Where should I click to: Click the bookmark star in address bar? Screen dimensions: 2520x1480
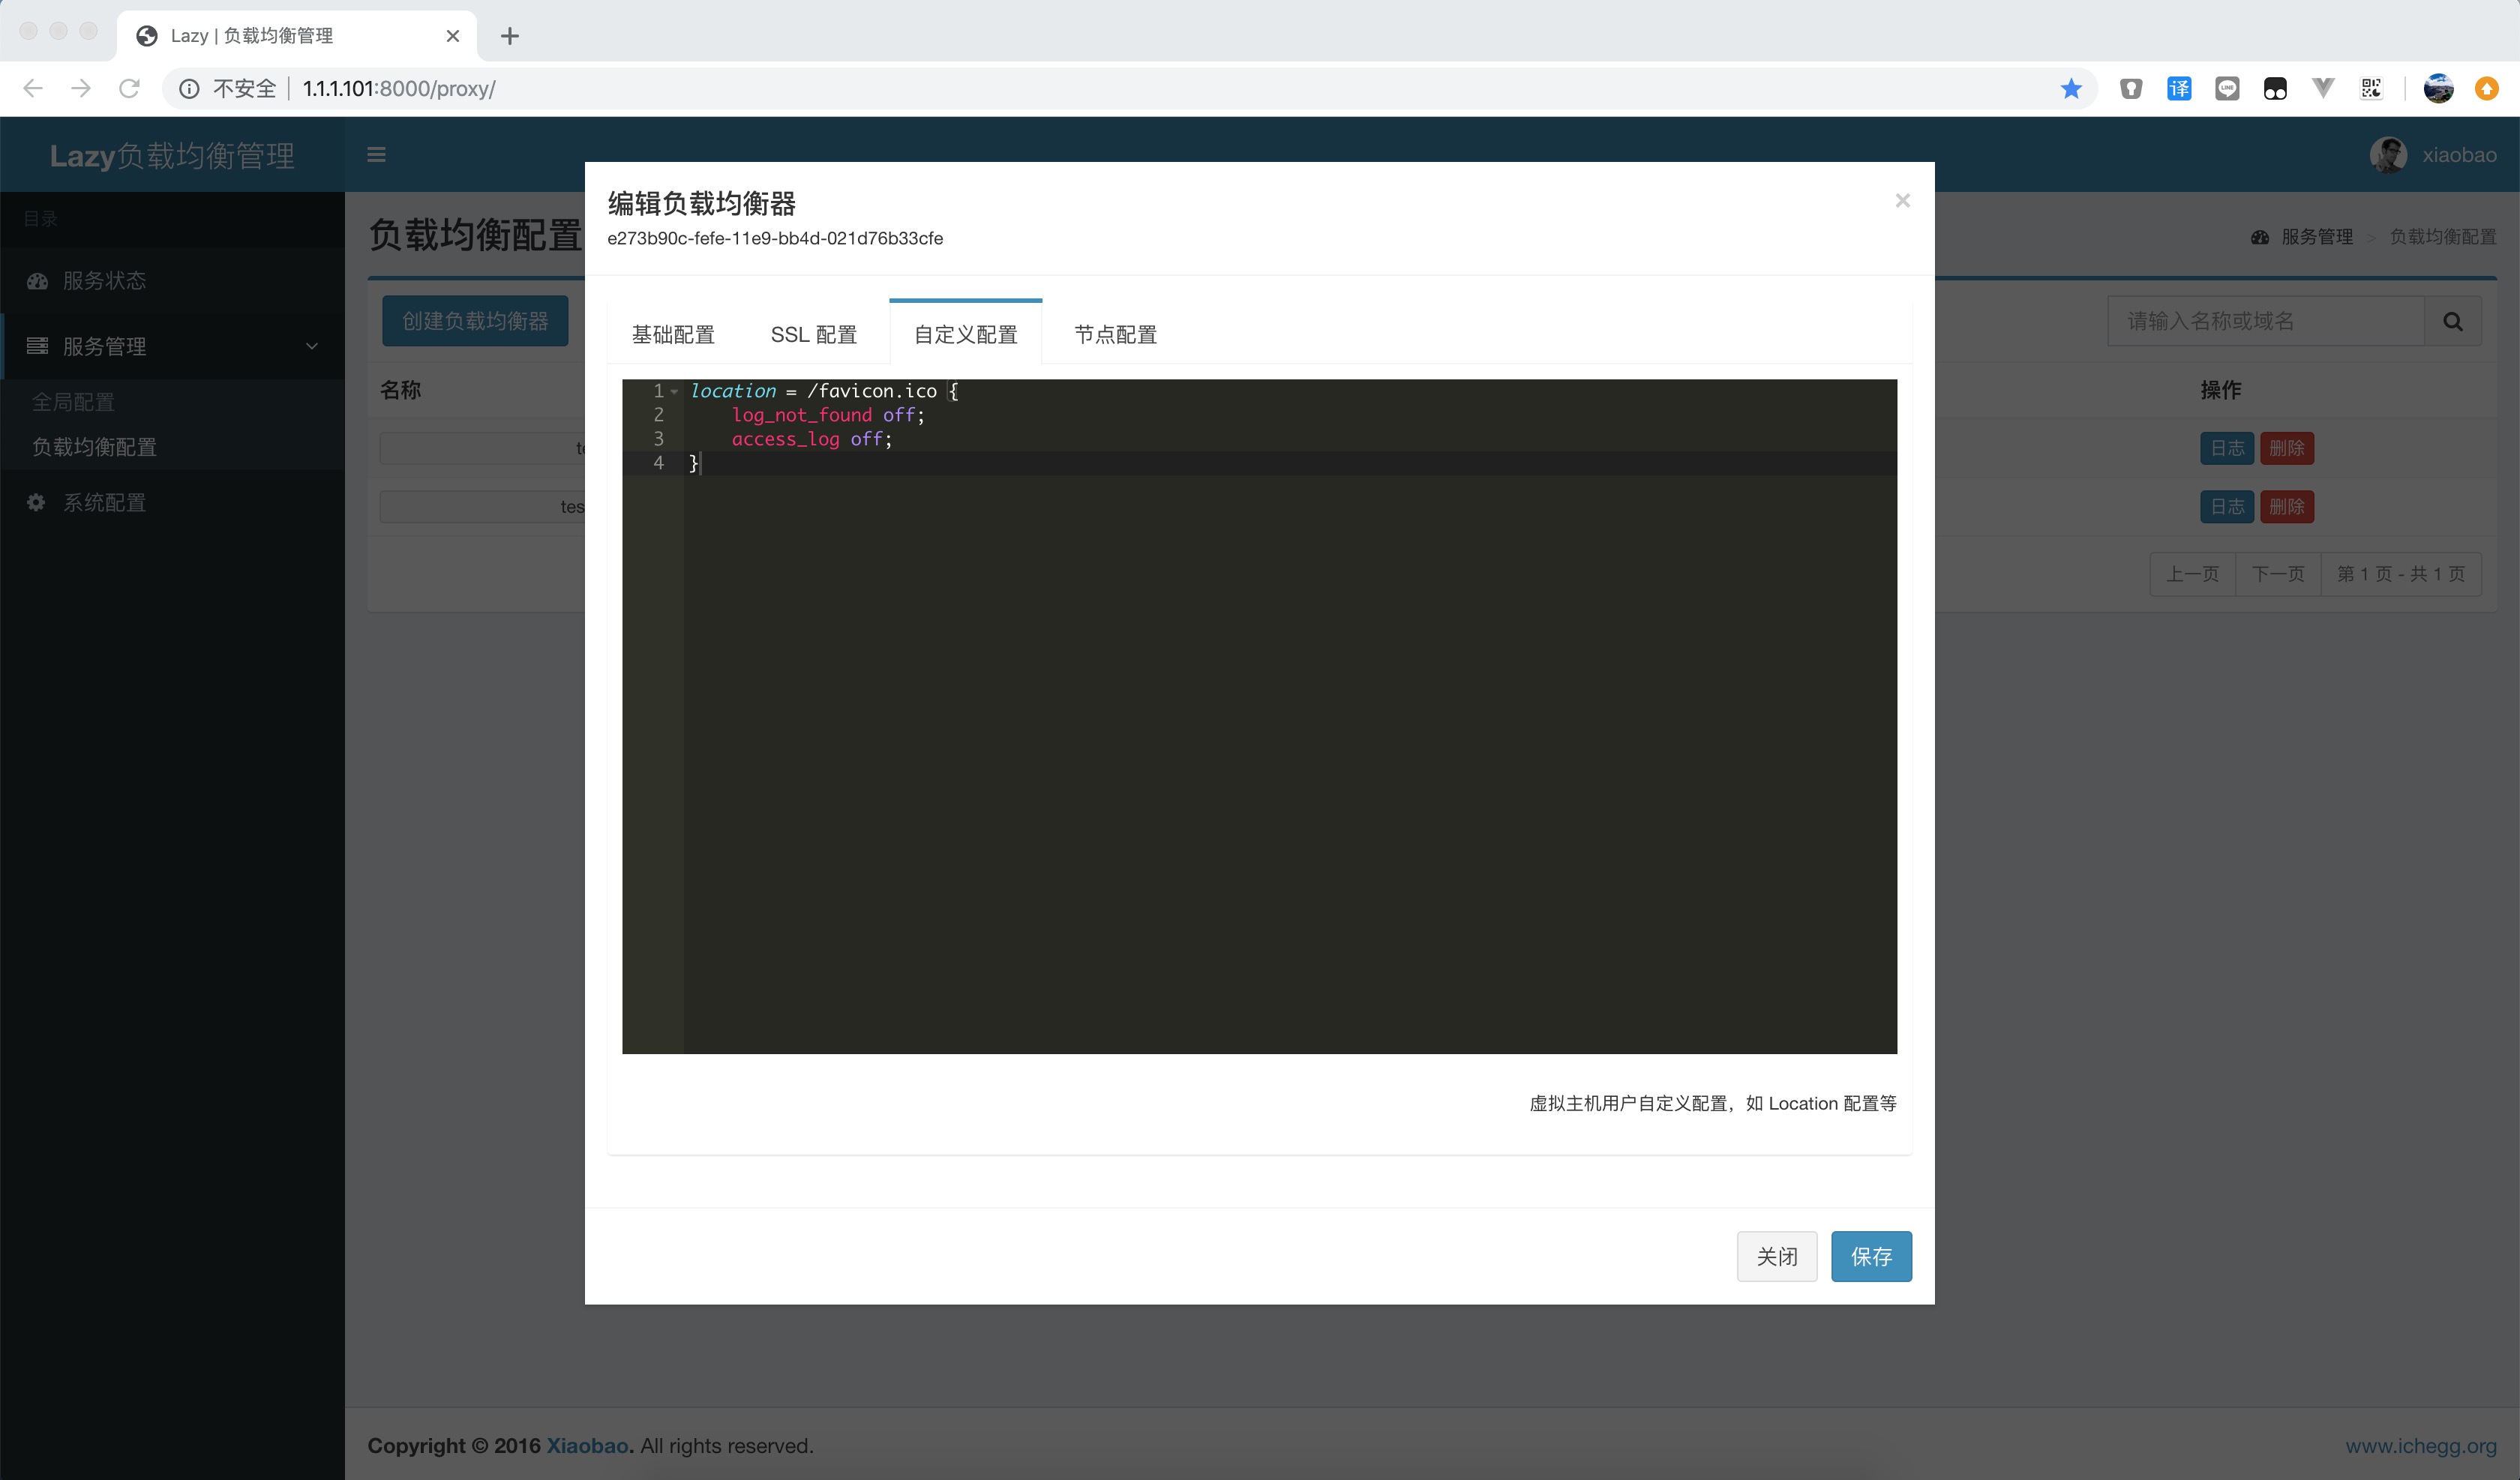pos(2071,89)
